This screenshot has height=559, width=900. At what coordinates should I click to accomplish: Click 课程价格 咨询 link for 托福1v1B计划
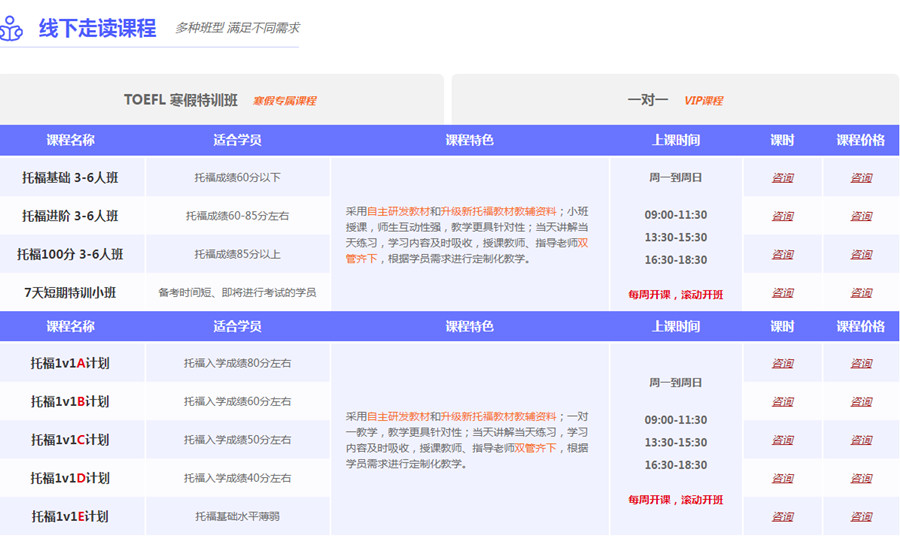pos(861,402)
